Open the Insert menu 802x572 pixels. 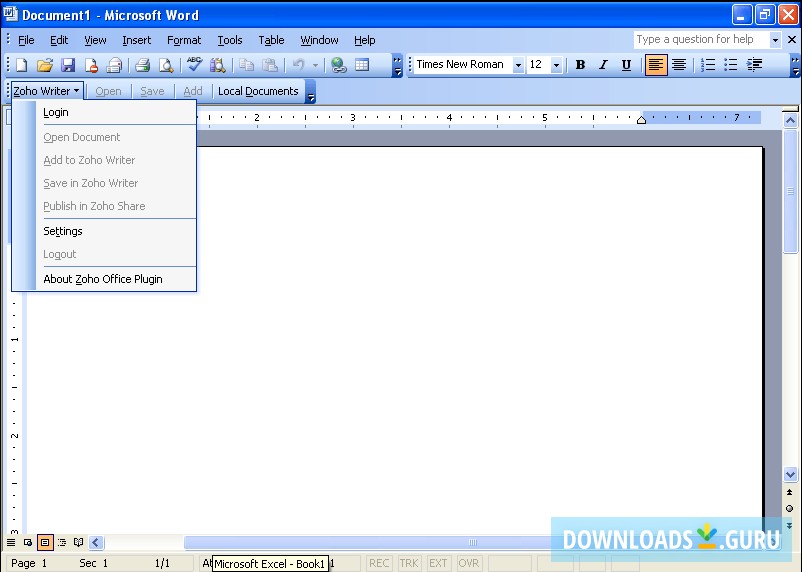point(137,40)
